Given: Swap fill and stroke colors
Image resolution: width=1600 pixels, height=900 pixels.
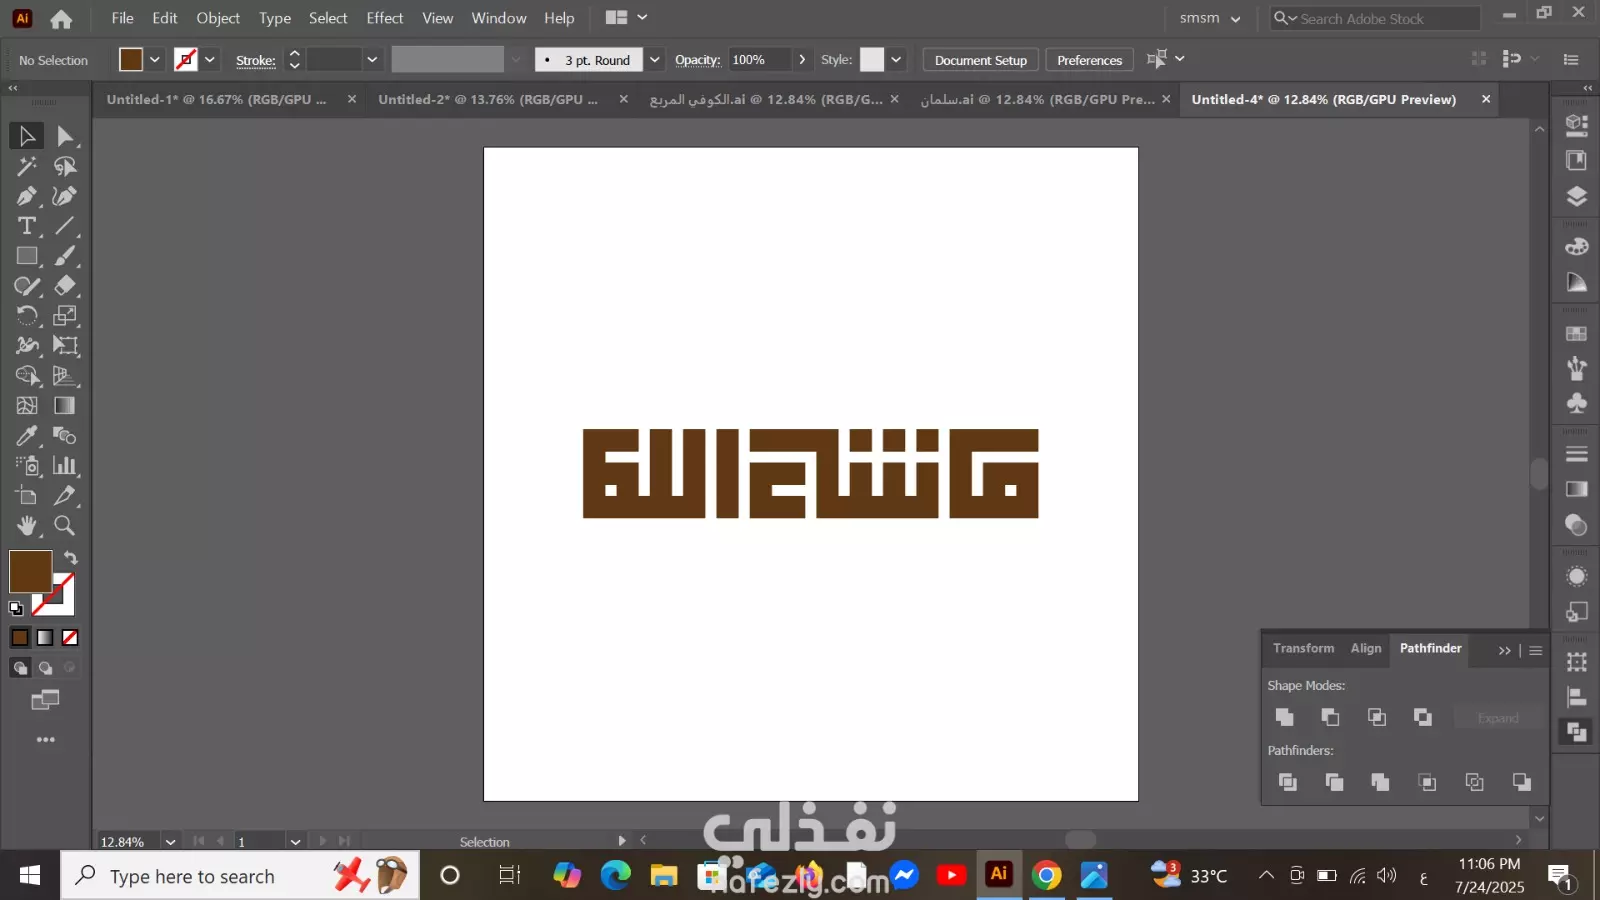Looking at the screenshot, I should 71,557.
